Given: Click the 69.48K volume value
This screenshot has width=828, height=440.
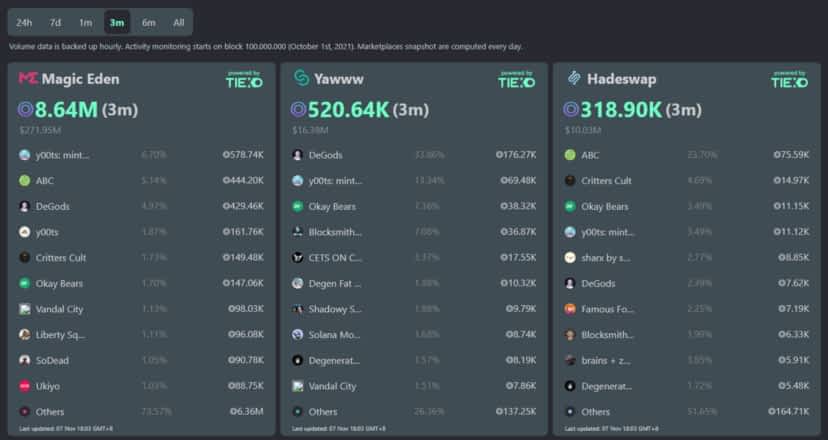Looking at the screenshot, I should pyautogui.click(x=518, y=181).
